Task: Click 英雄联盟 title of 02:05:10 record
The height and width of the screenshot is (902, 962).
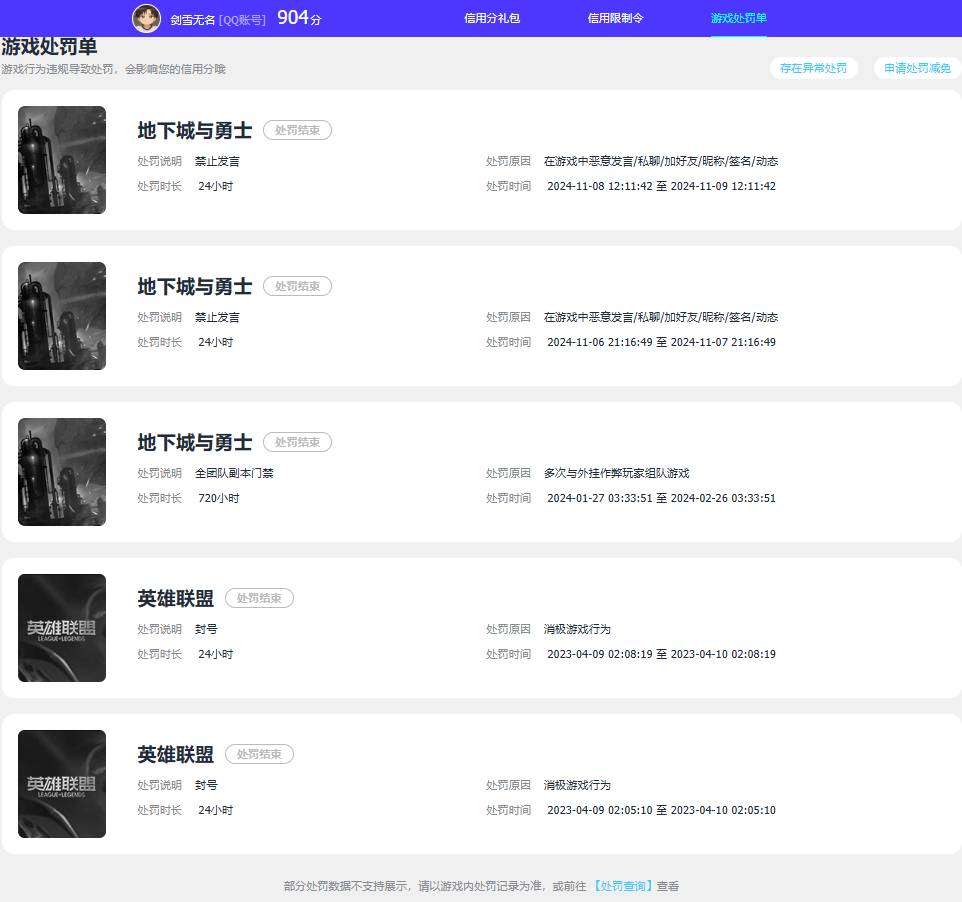Action: pyautogui.click(x=175, y=754)
